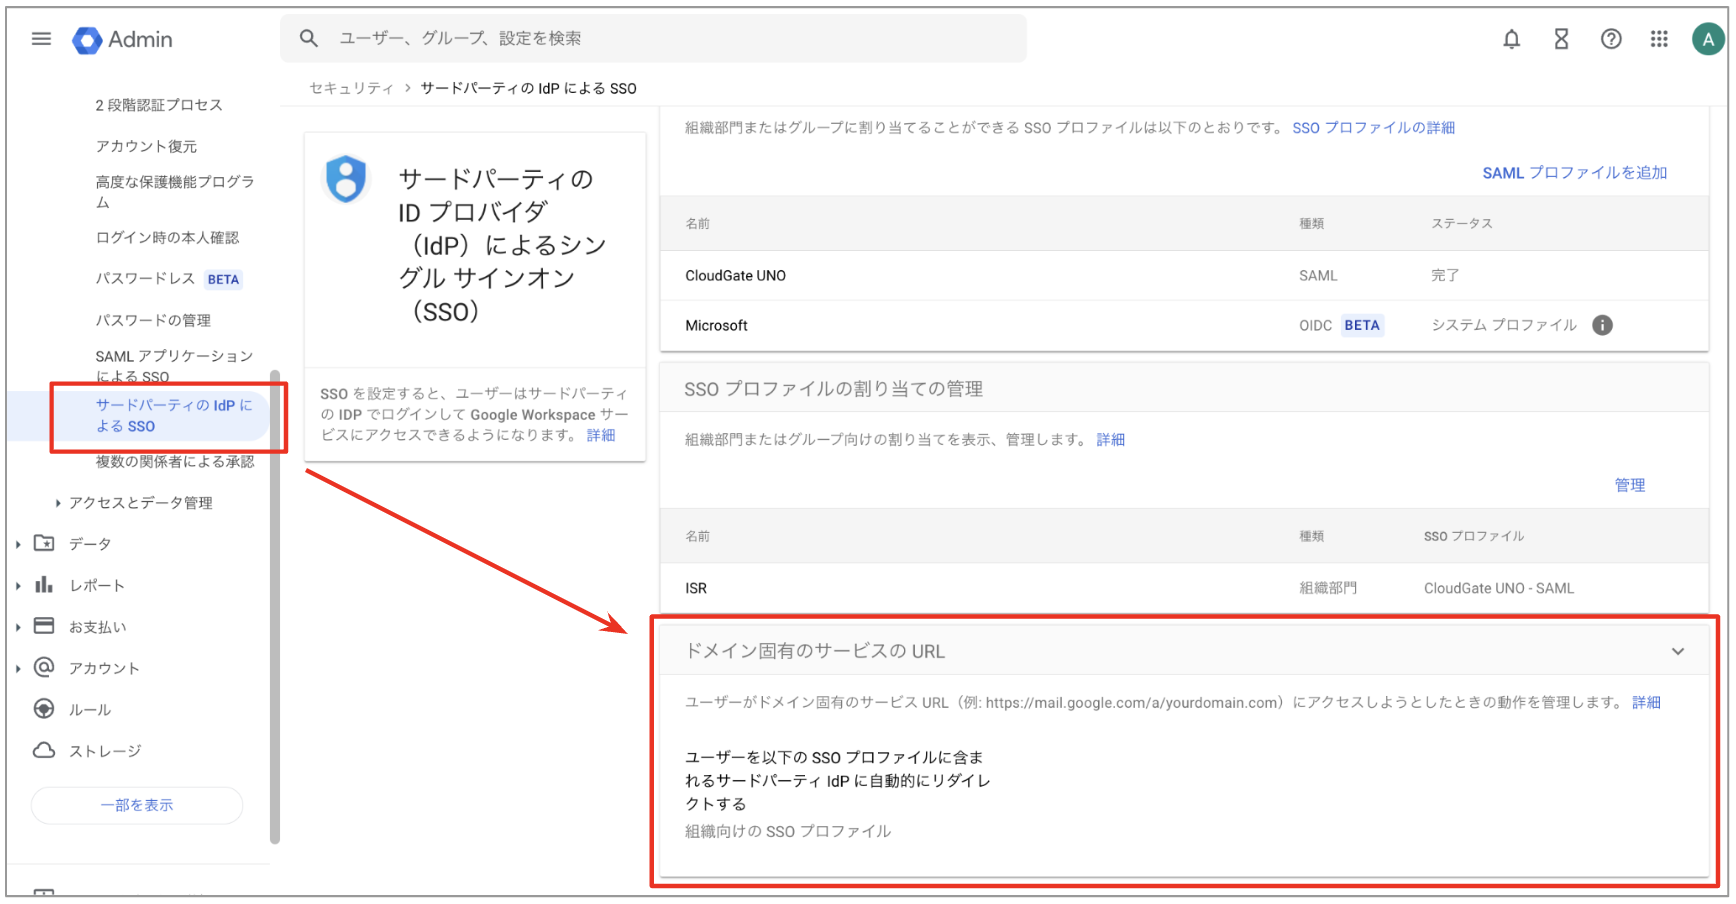Click CloudGate UNO - SAML cell
1736x904 pixels.
[1498, 589]
